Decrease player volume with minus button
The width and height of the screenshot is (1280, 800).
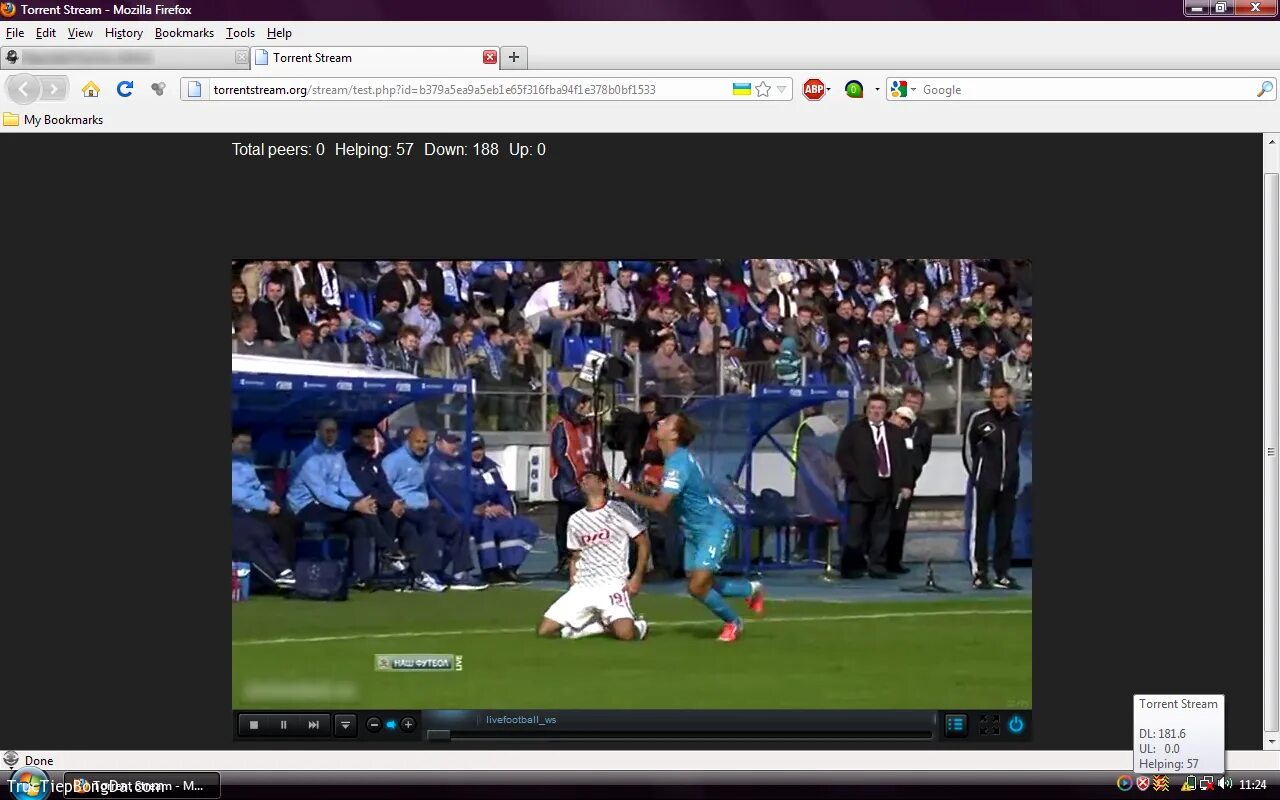pyautogui.click(x=374, y=725)
